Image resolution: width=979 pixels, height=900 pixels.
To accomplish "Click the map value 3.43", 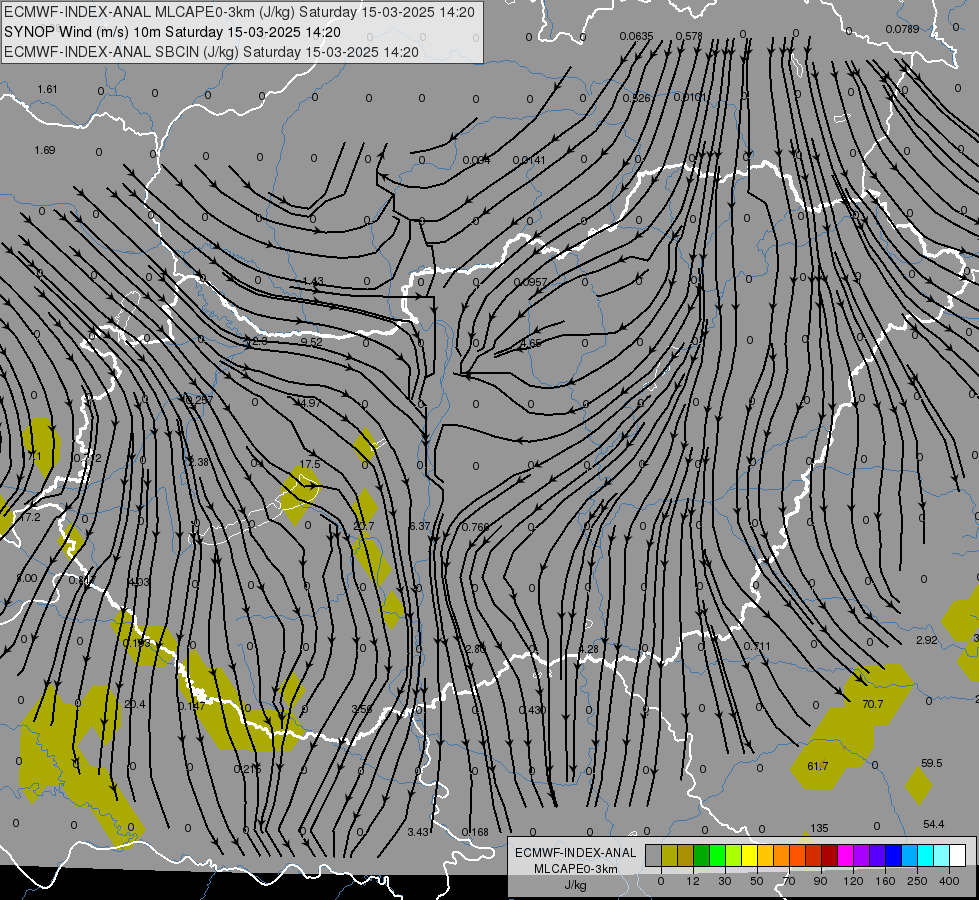I will click(x=418, y=832).
